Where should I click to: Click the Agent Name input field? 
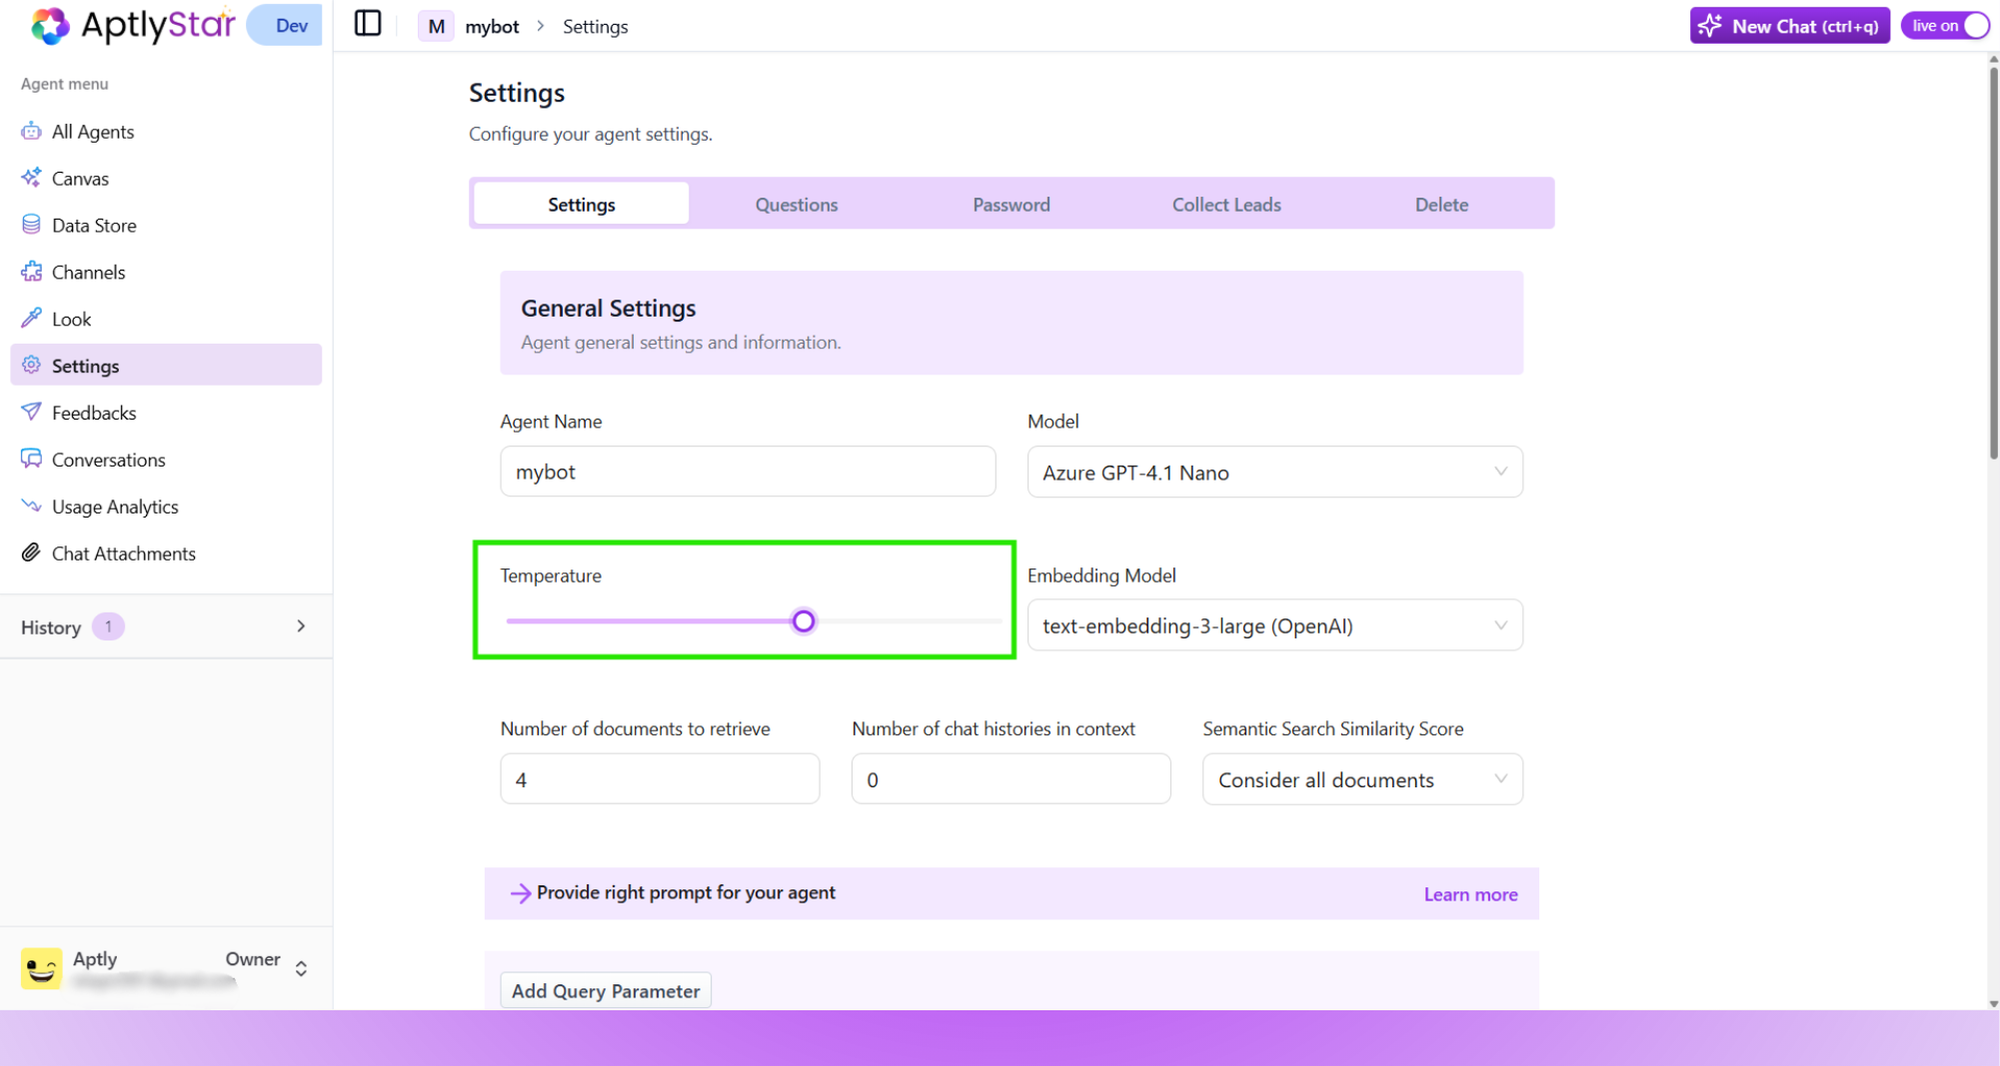click(748, 471)
